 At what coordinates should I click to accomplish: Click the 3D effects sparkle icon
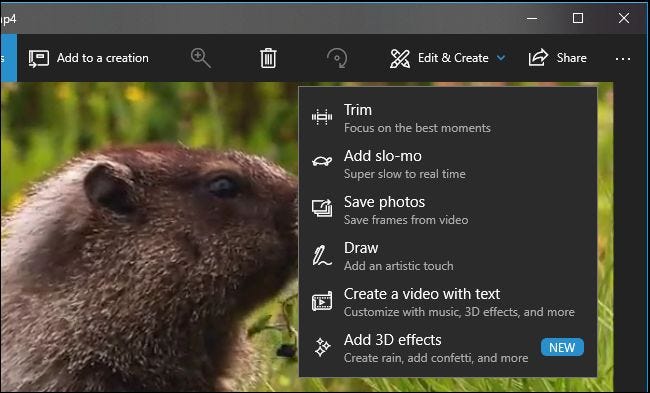pos(322,347)
